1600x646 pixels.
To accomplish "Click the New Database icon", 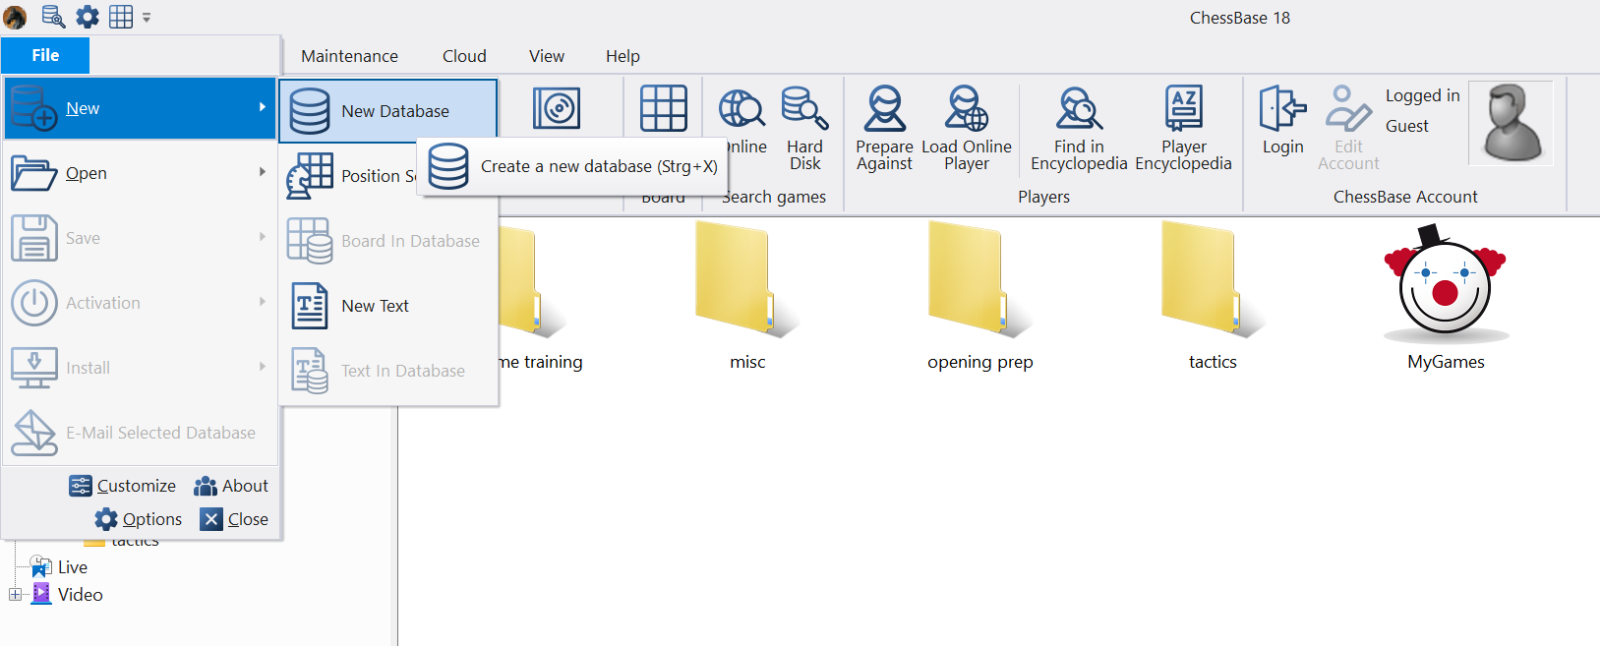I will [310, 111].
